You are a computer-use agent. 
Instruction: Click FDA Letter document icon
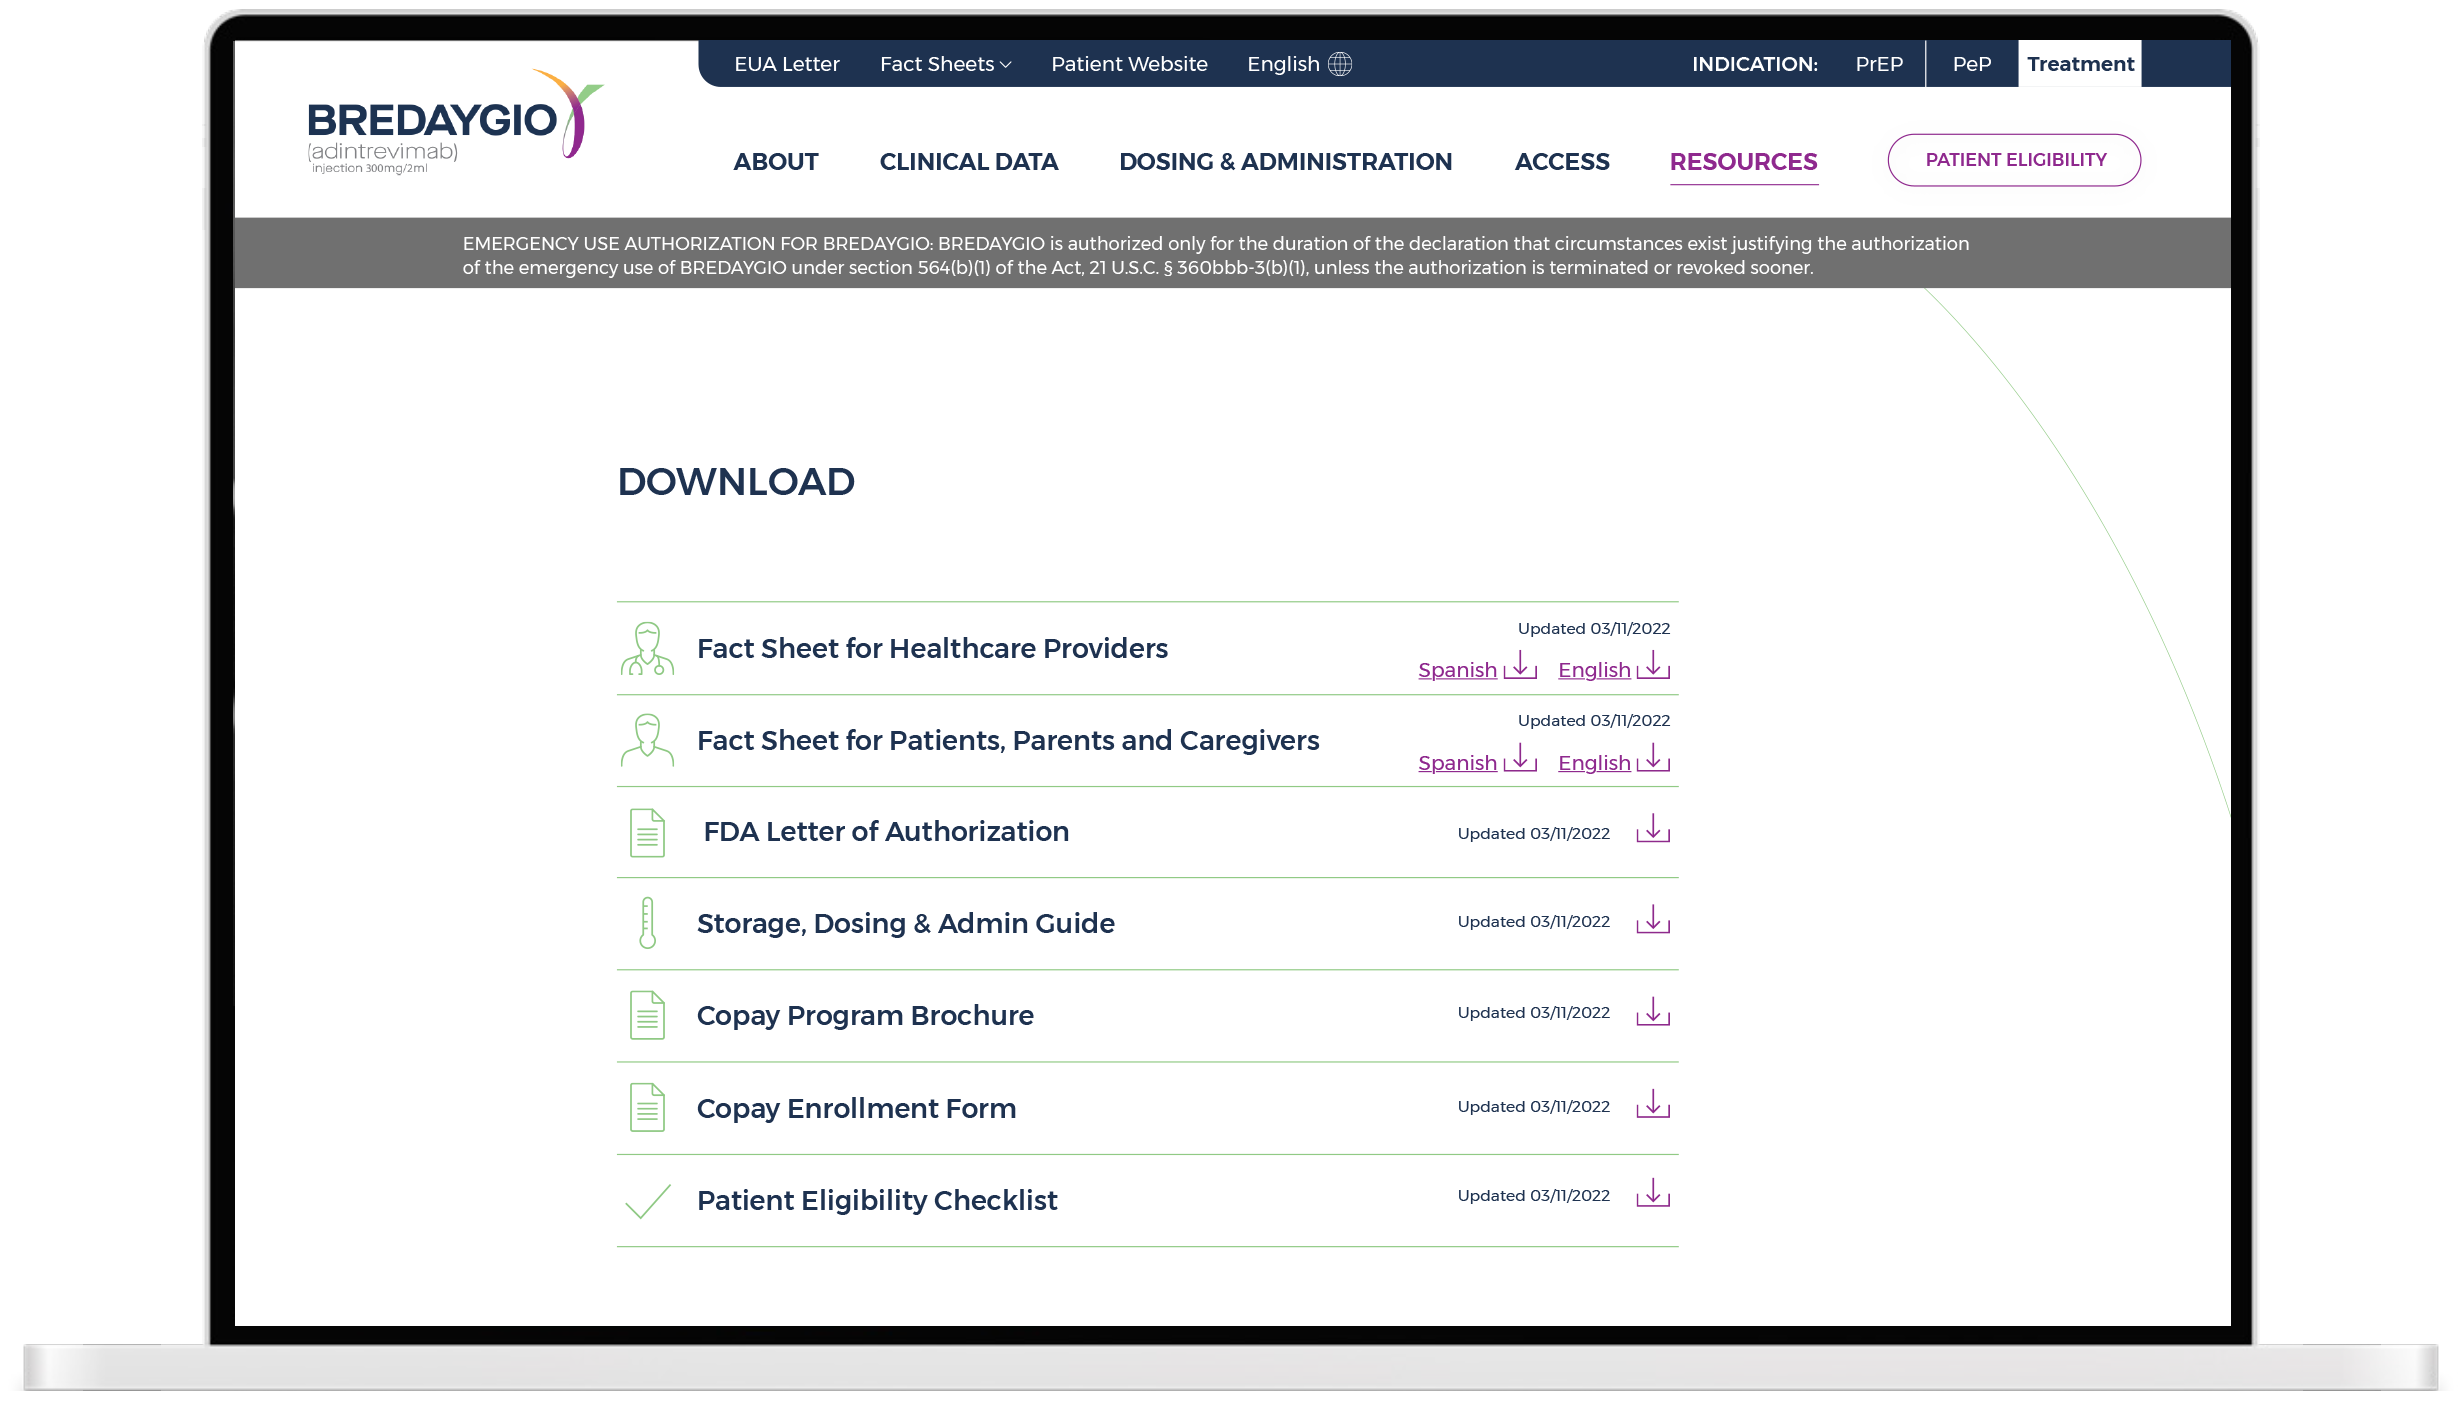click(647, 833)
